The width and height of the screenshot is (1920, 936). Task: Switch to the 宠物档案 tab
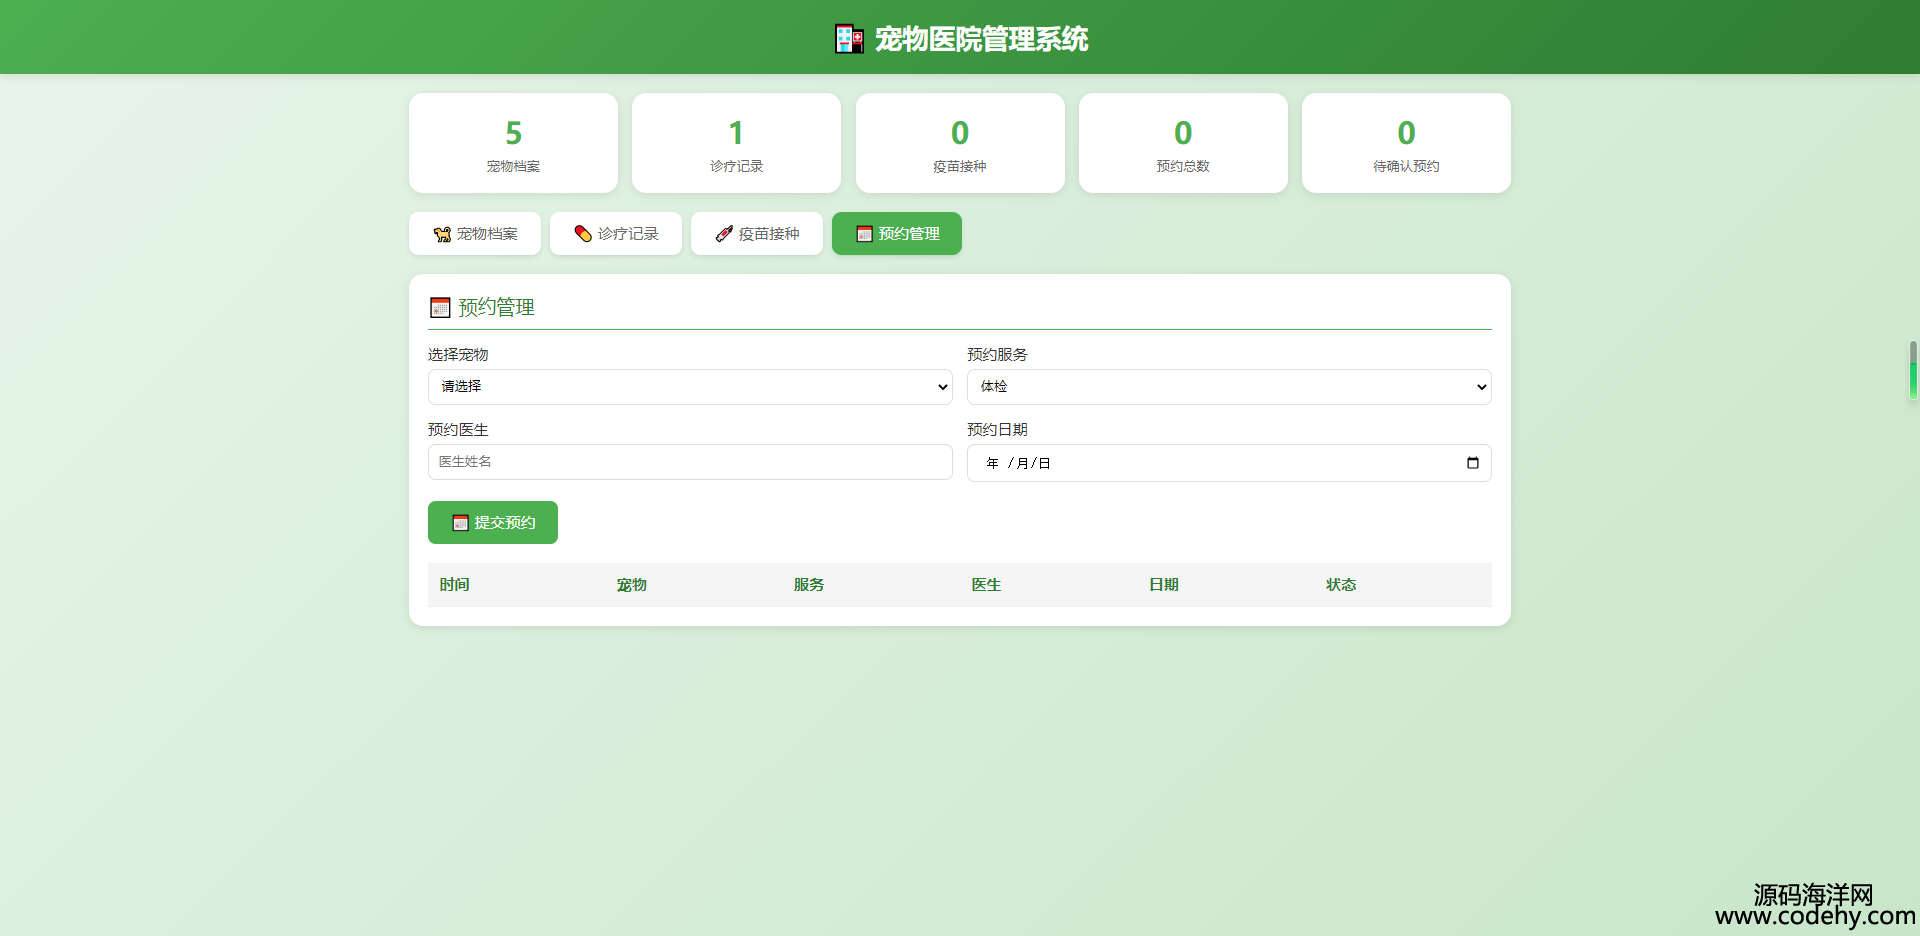[475, 234]
